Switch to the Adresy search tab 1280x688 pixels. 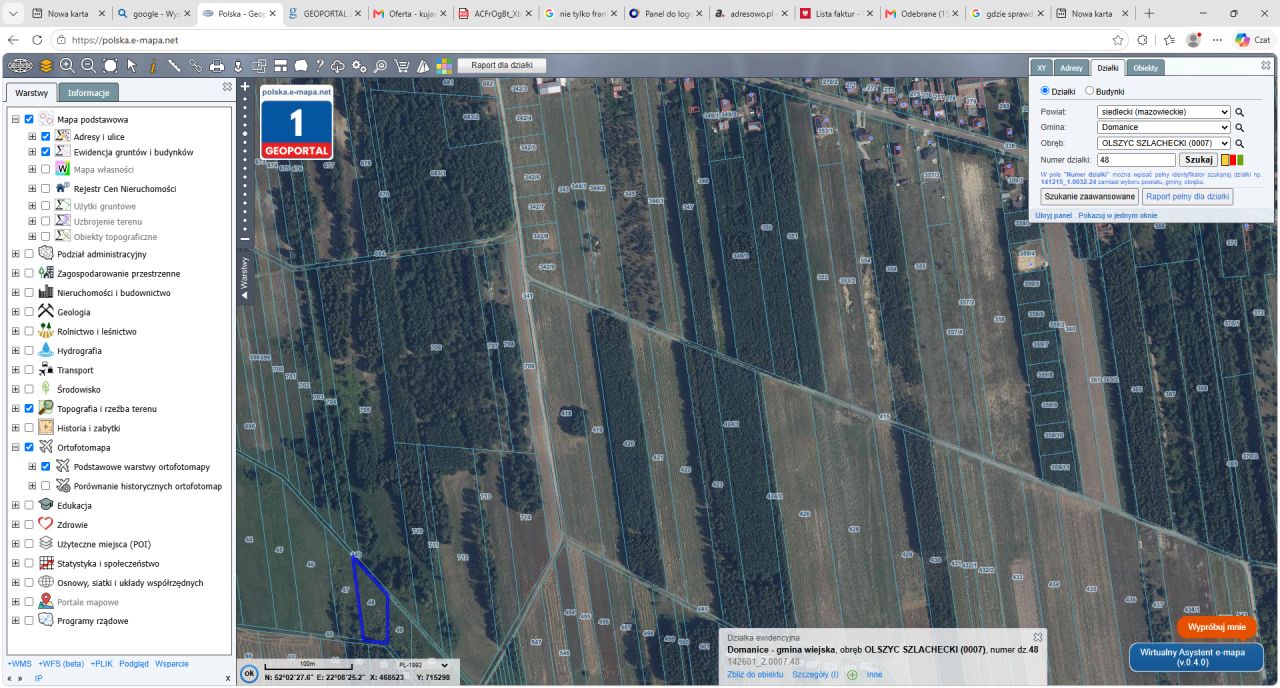point(1071,68)
